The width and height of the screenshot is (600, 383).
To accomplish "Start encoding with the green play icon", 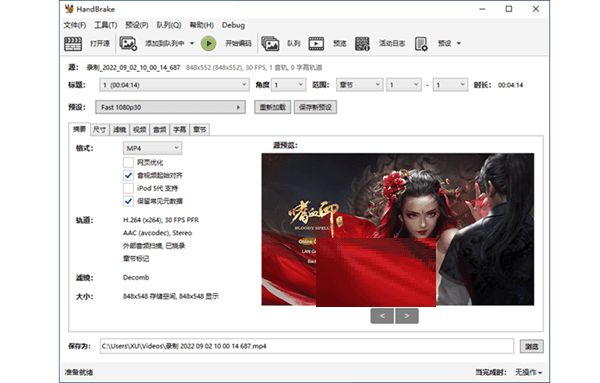I will point(209,43).
